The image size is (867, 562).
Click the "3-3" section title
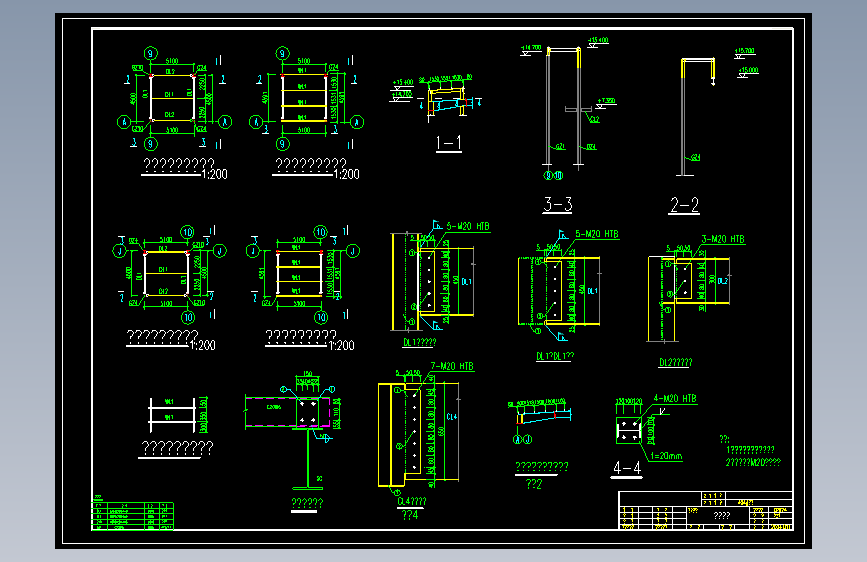(x=557, y=204)
